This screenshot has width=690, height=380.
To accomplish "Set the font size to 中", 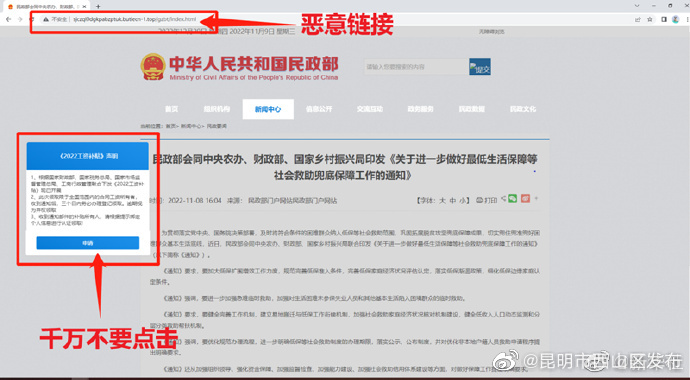I will (453, 201).
